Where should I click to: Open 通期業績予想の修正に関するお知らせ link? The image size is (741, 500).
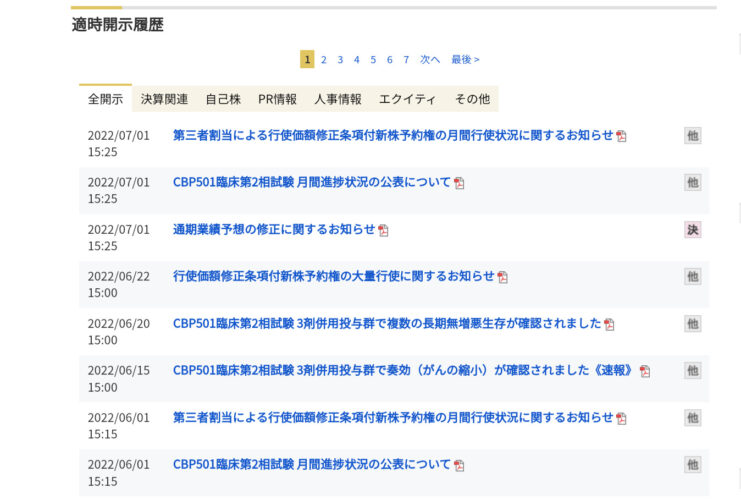pyautogui.click(x=274, y=230)
